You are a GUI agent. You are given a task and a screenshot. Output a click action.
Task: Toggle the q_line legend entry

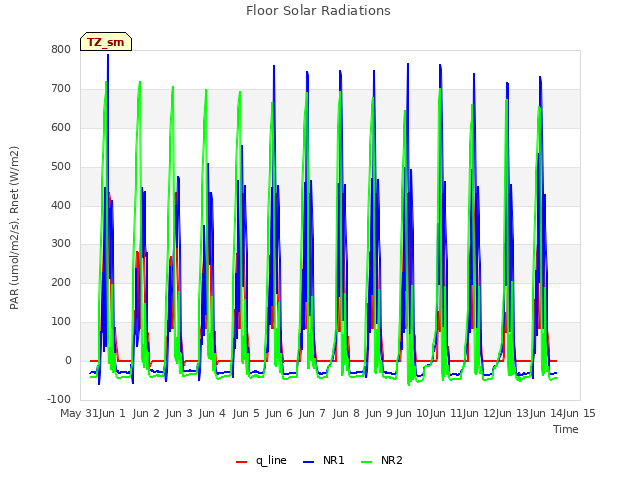[261, 460]
